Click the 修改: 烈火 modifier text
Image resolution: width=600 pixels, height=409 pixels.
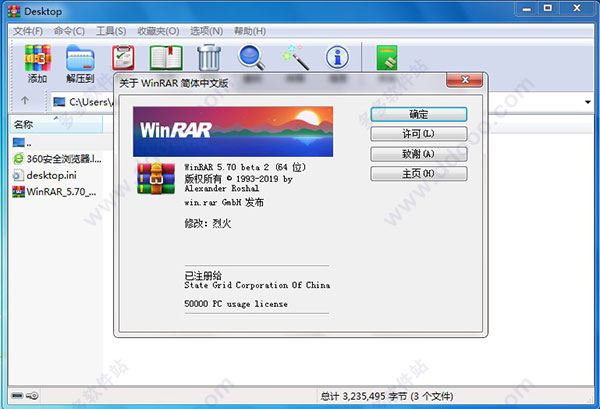click(x=208, y=223)
